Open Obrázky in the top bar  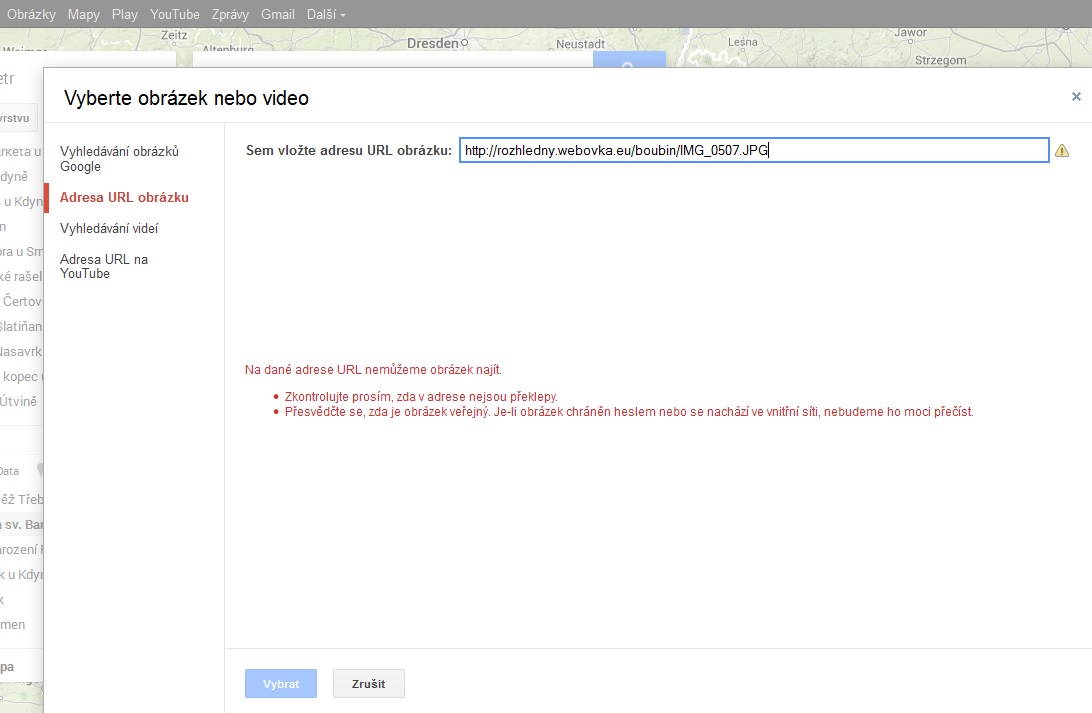[31, 15]
